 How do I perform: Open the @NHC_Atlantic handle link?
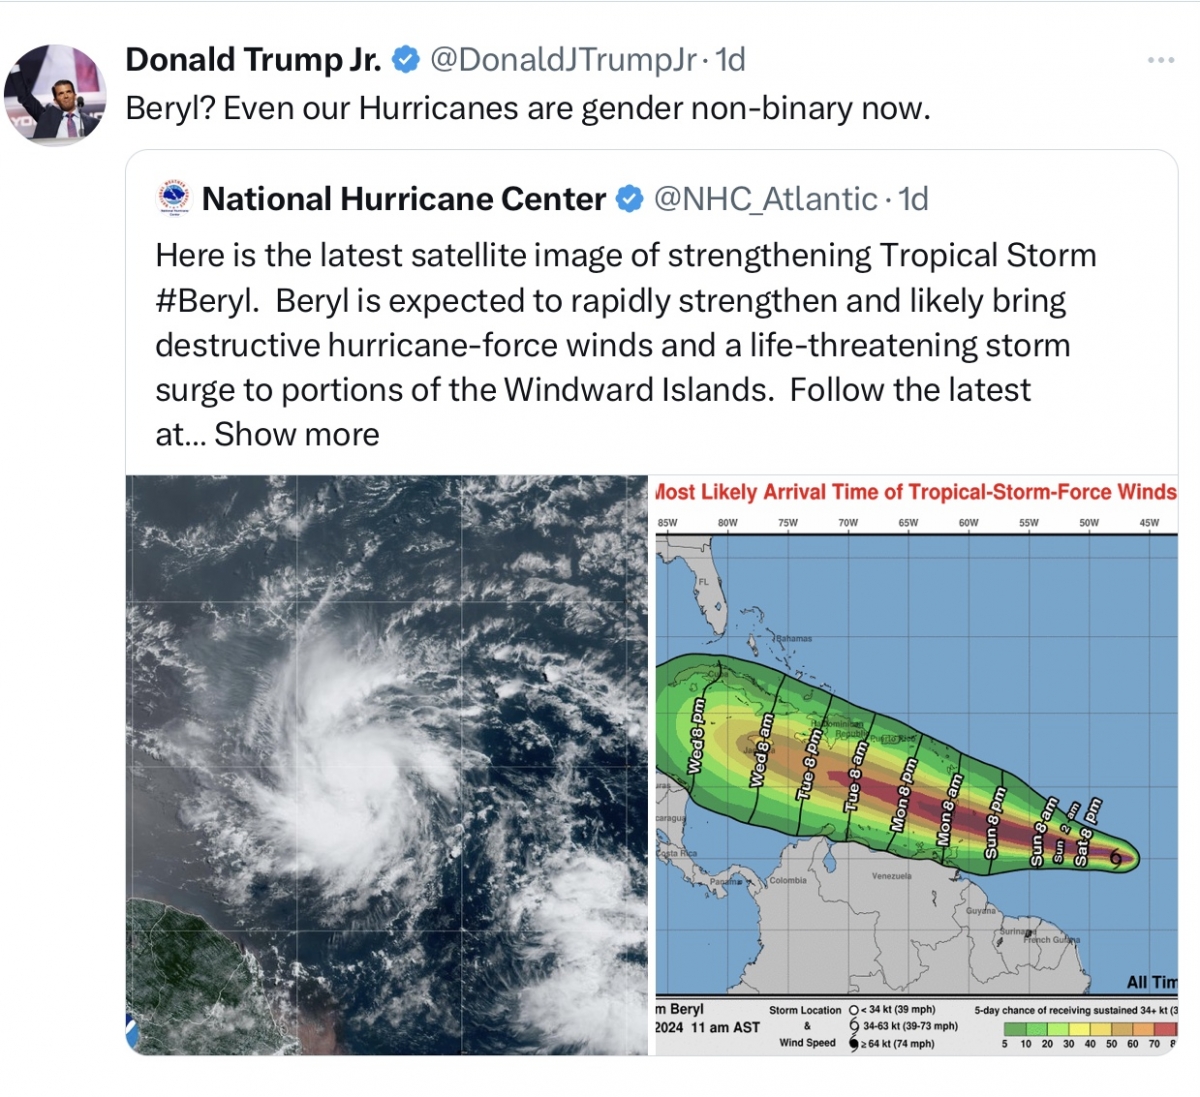[766, 199]
